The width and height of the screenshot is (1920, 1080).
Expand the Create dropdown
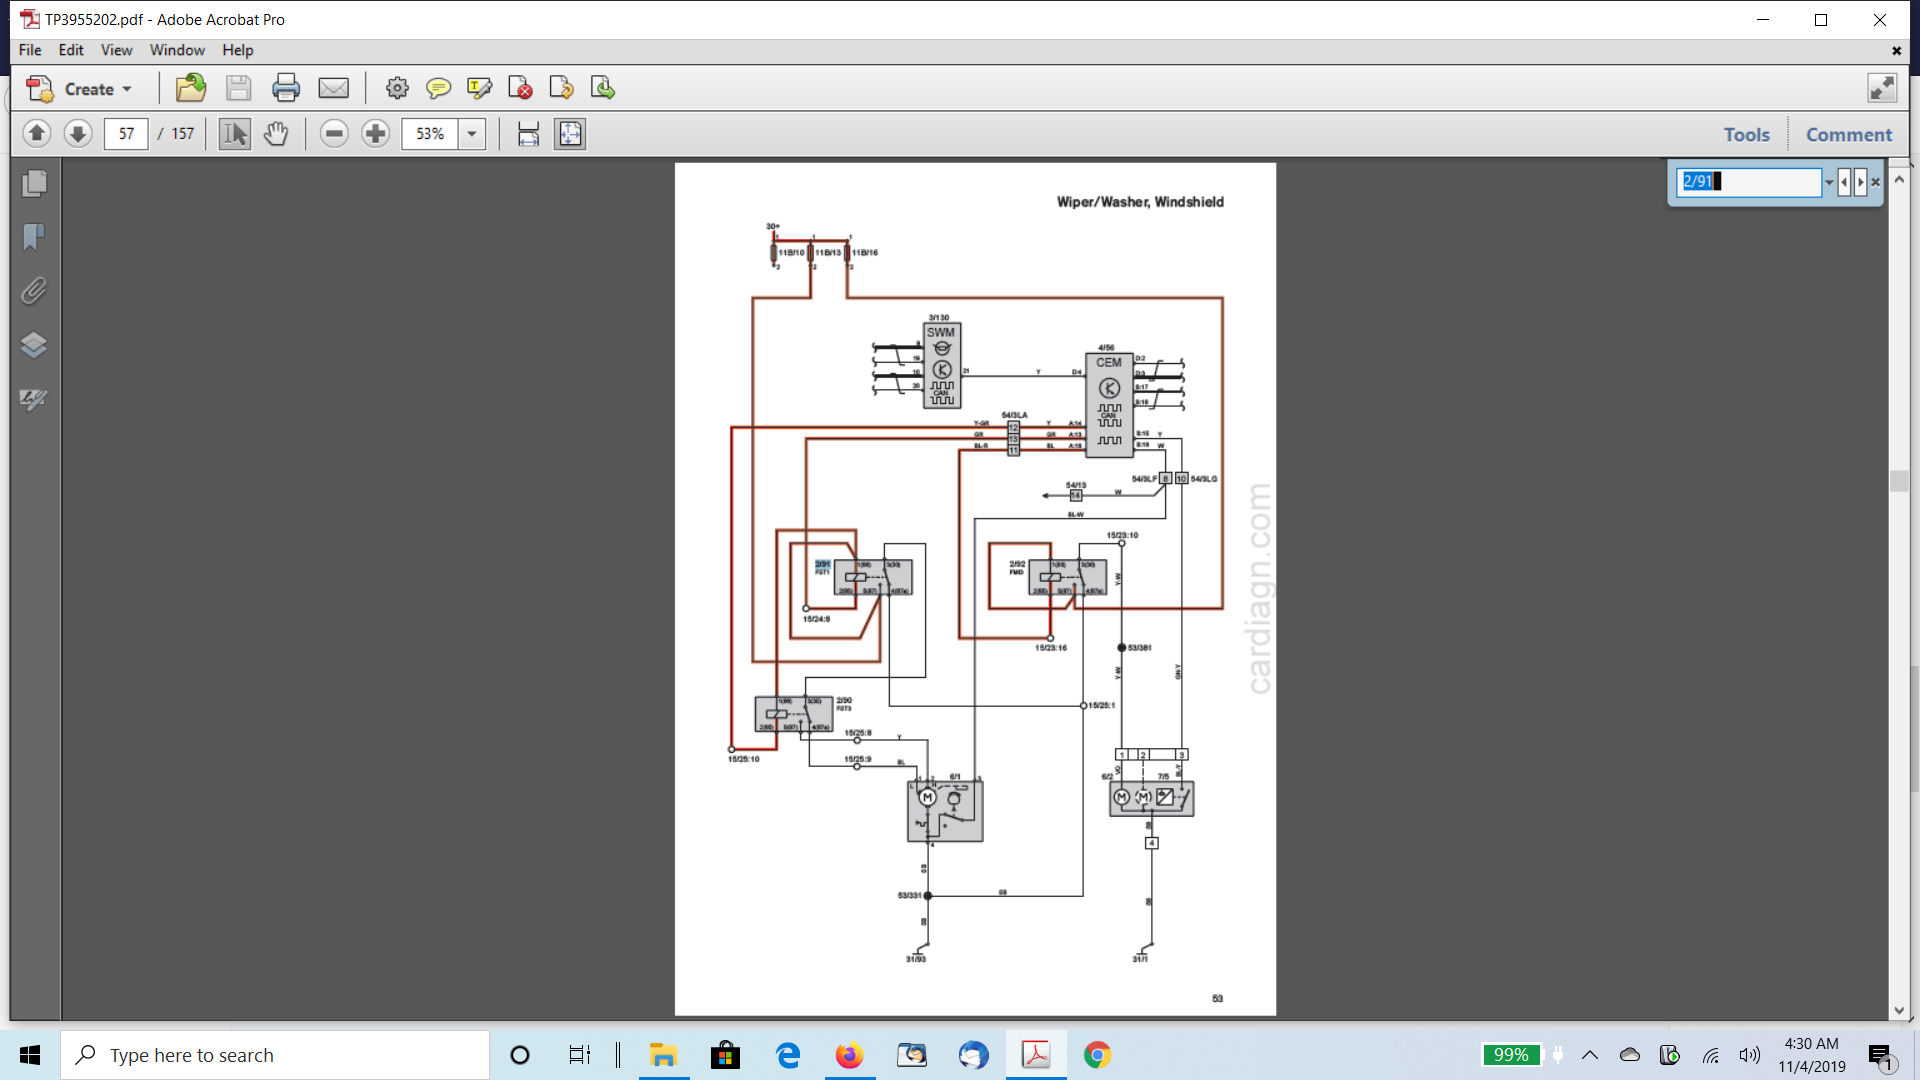click(x=126, y=89)
